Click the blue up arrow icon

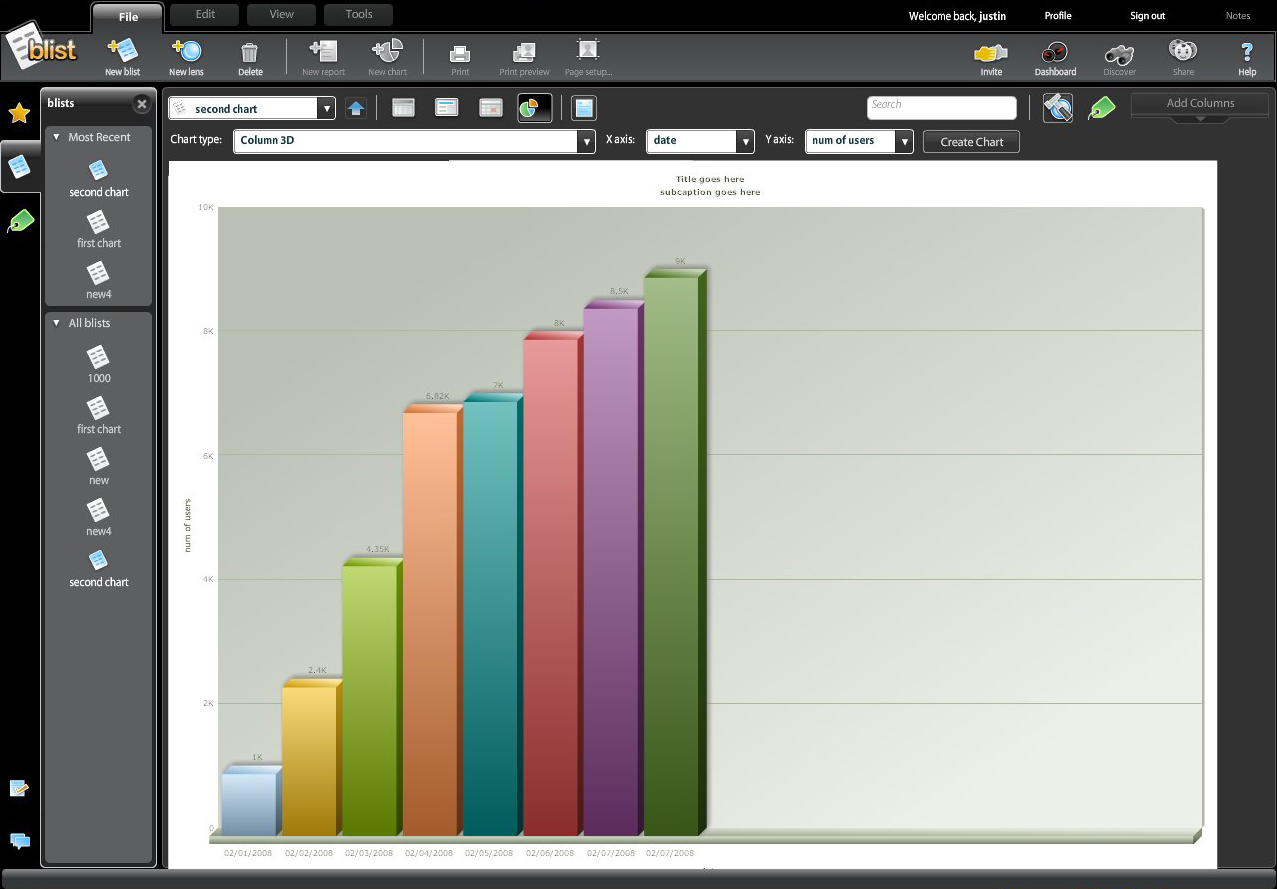[356, 108]
